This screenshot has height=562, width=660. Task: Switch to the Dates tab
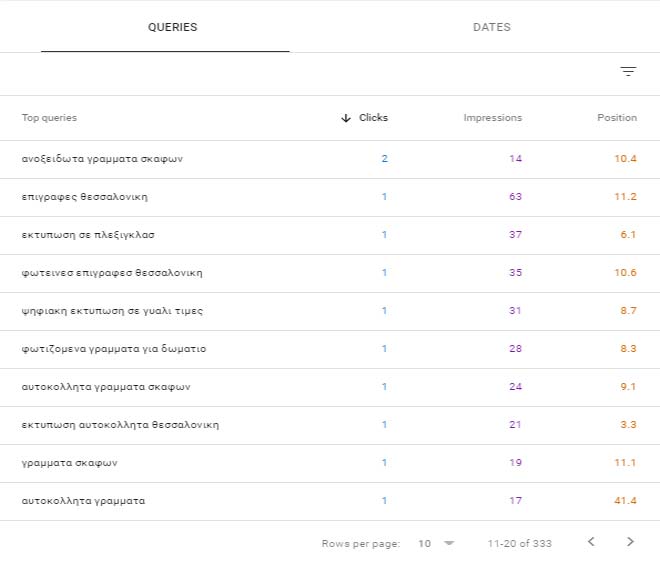491,27
